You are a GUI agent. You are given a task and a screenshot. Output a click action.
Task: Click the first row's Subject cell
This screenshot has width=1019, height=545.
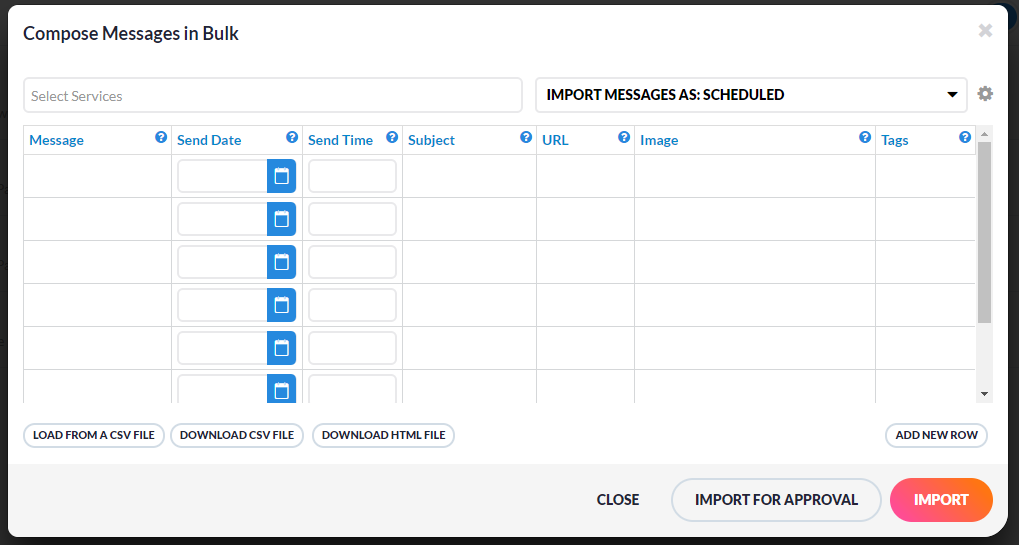[469, 176]
